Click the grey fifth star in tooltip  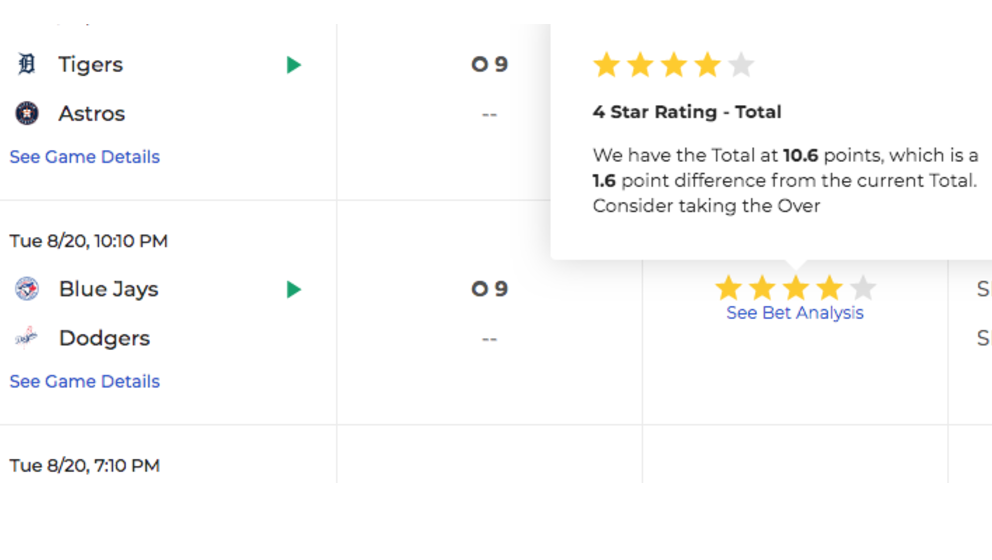click(741, 65)
